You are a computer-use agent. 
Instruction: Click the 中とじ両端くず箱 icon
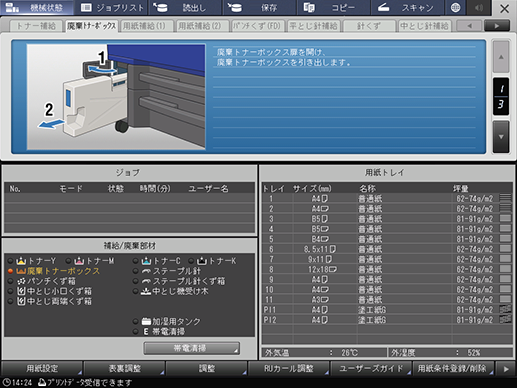21,301
